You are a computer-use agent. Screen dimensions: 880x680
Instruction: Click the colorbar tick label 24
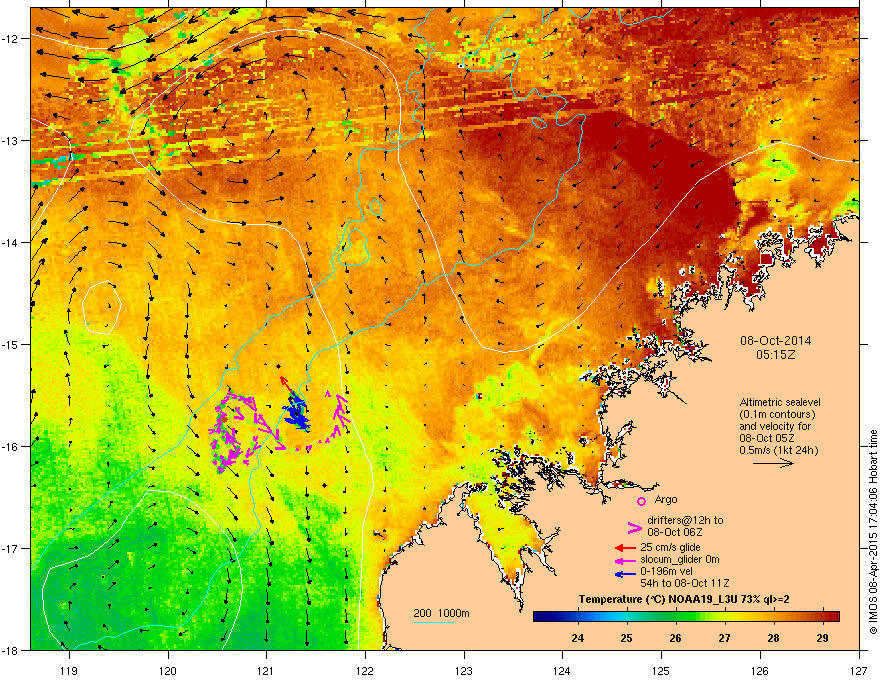click(578, 638)
